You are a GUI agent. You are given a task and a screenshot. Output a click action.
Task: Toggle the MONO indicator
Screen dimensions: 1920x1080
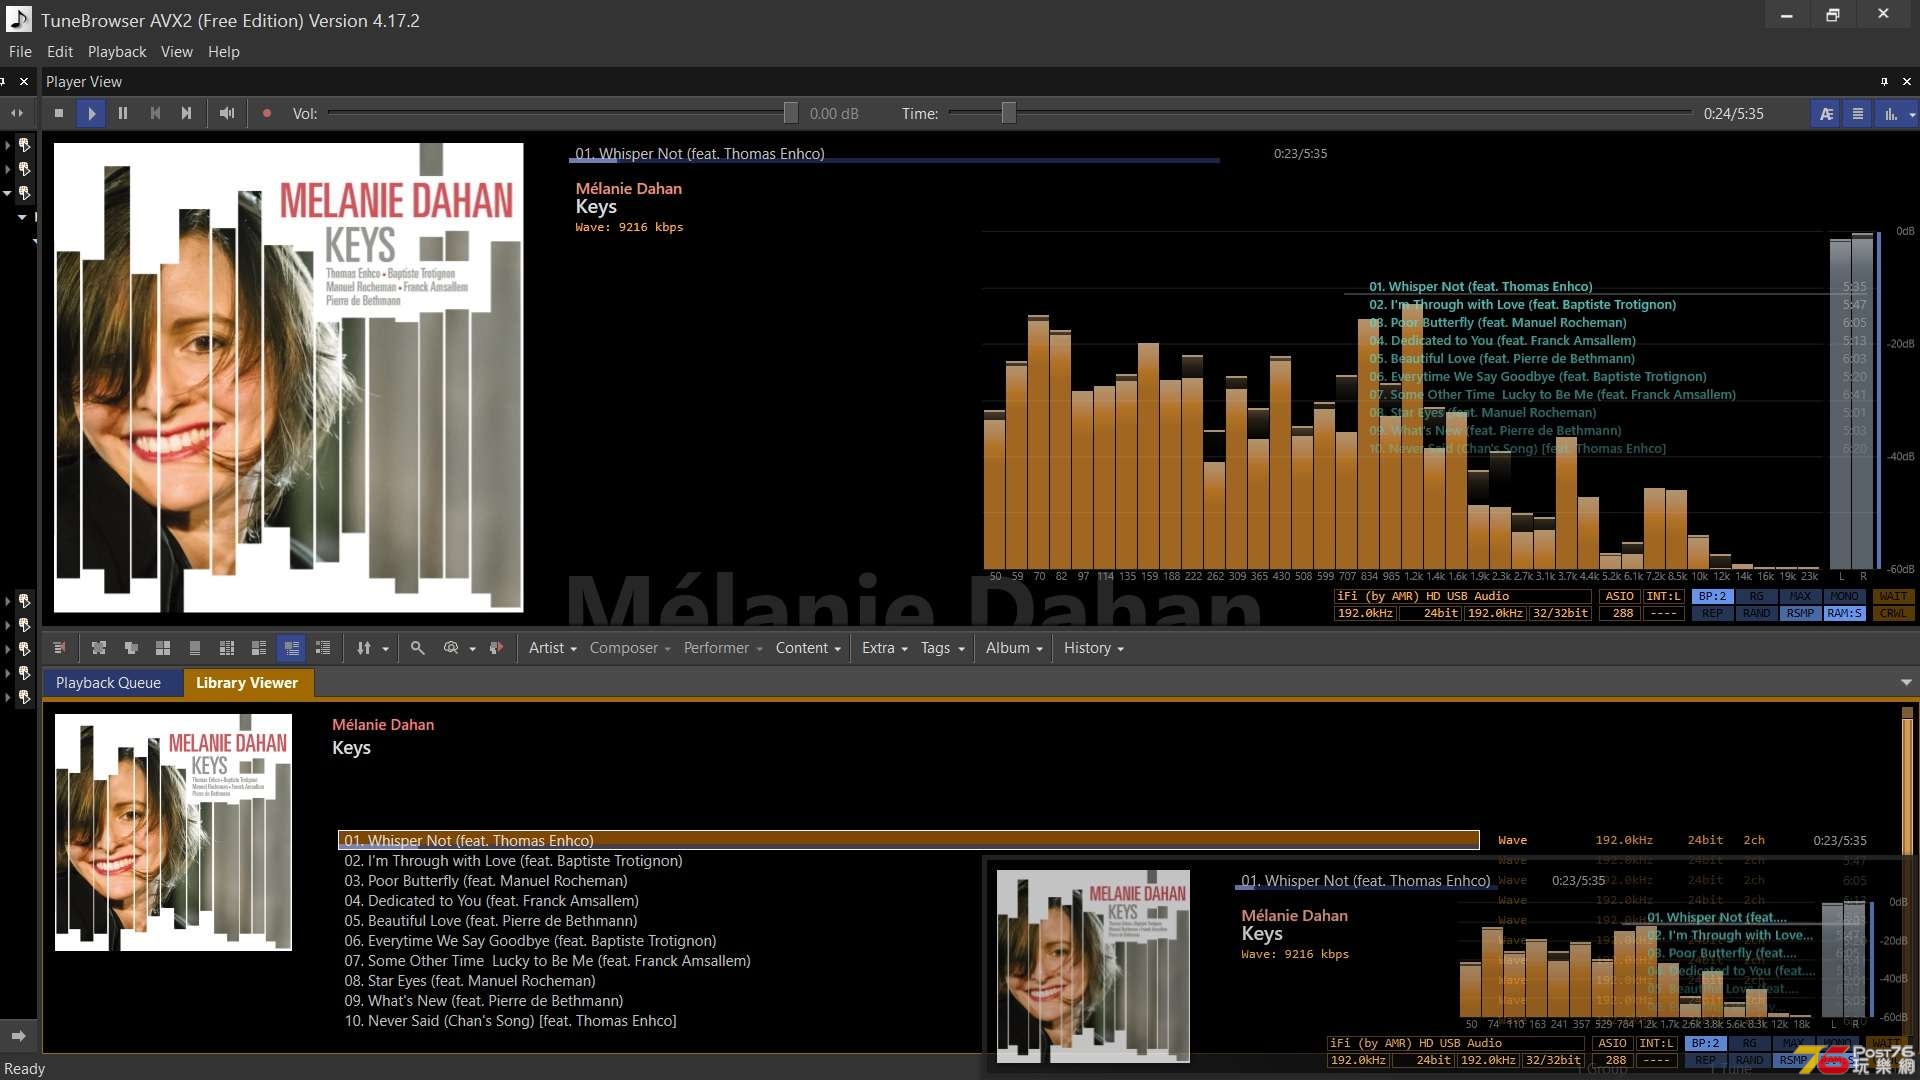(1844, 597)
